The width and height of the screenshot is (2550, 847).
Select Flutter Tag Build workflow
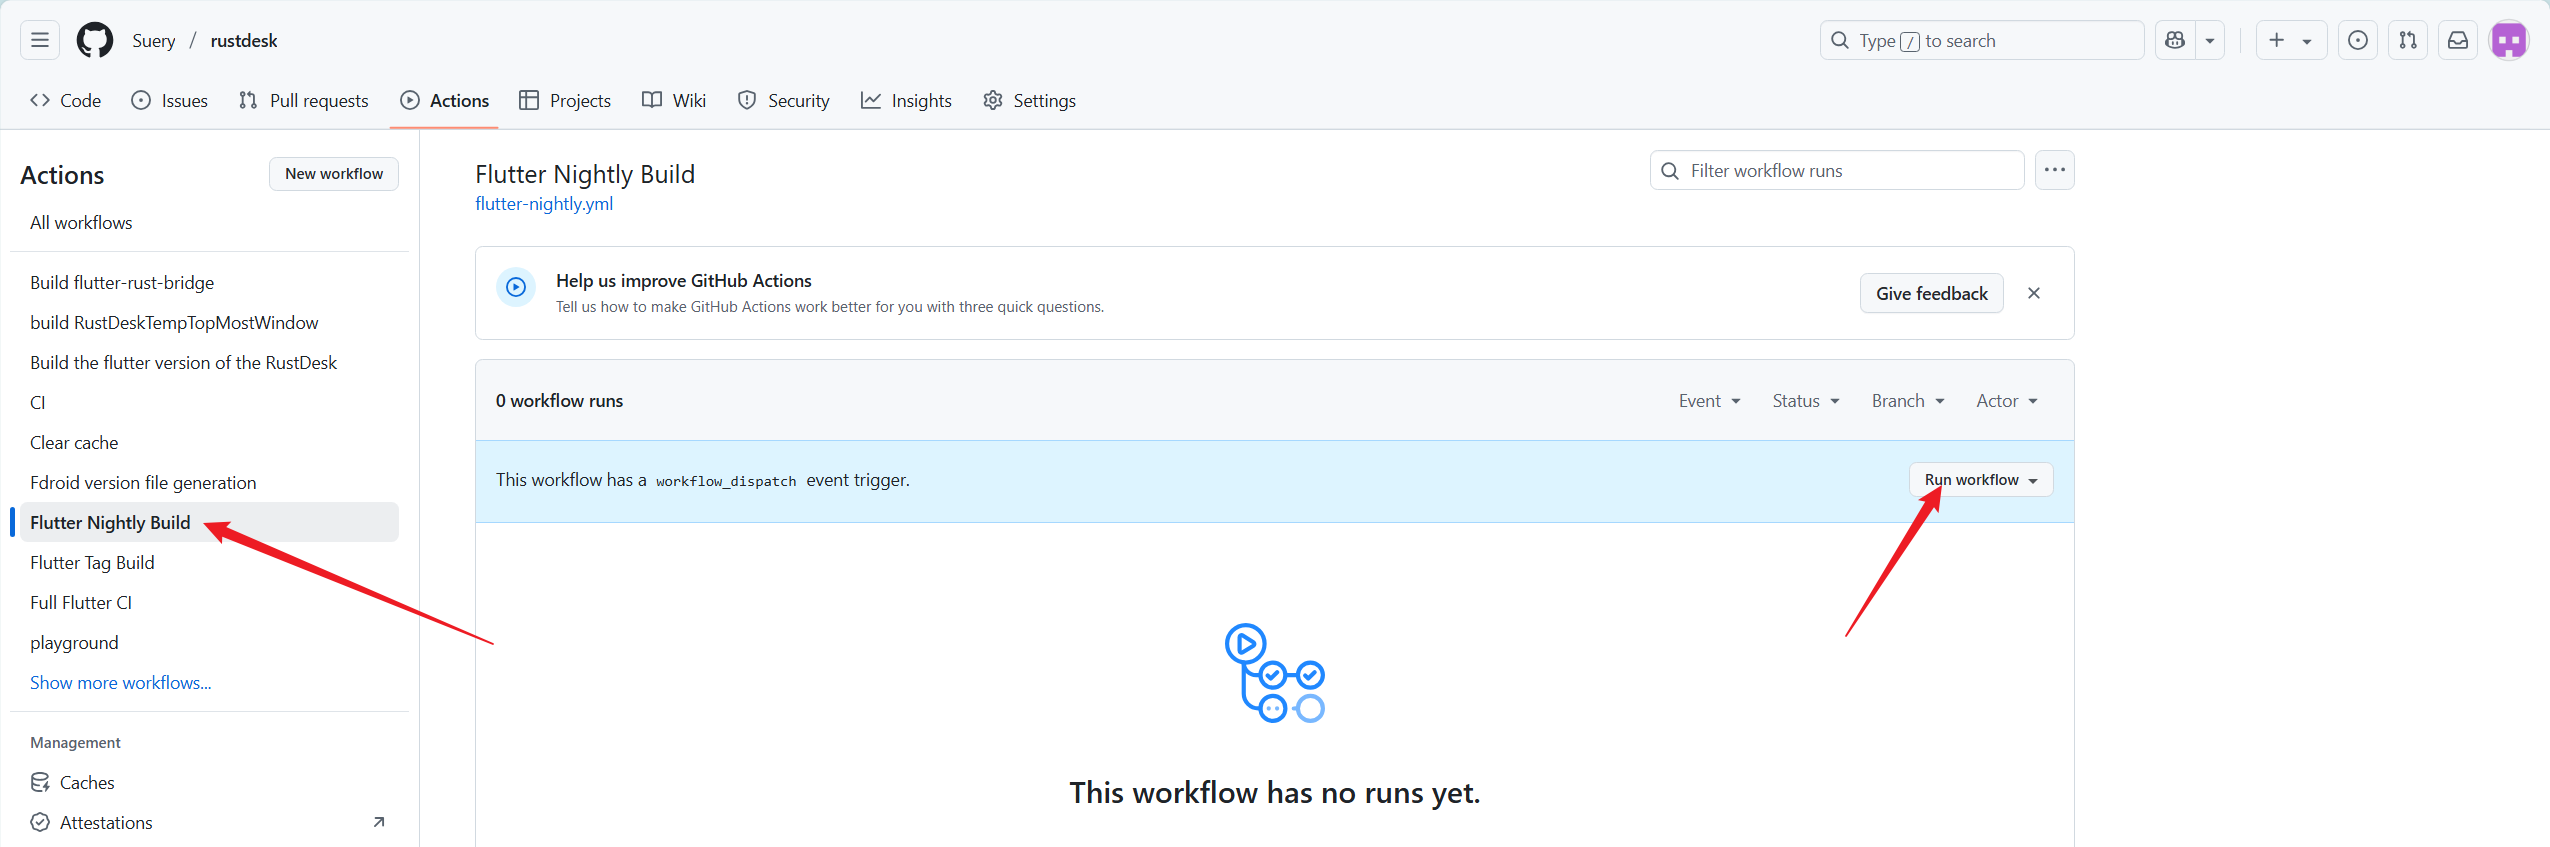pos(209,562)
